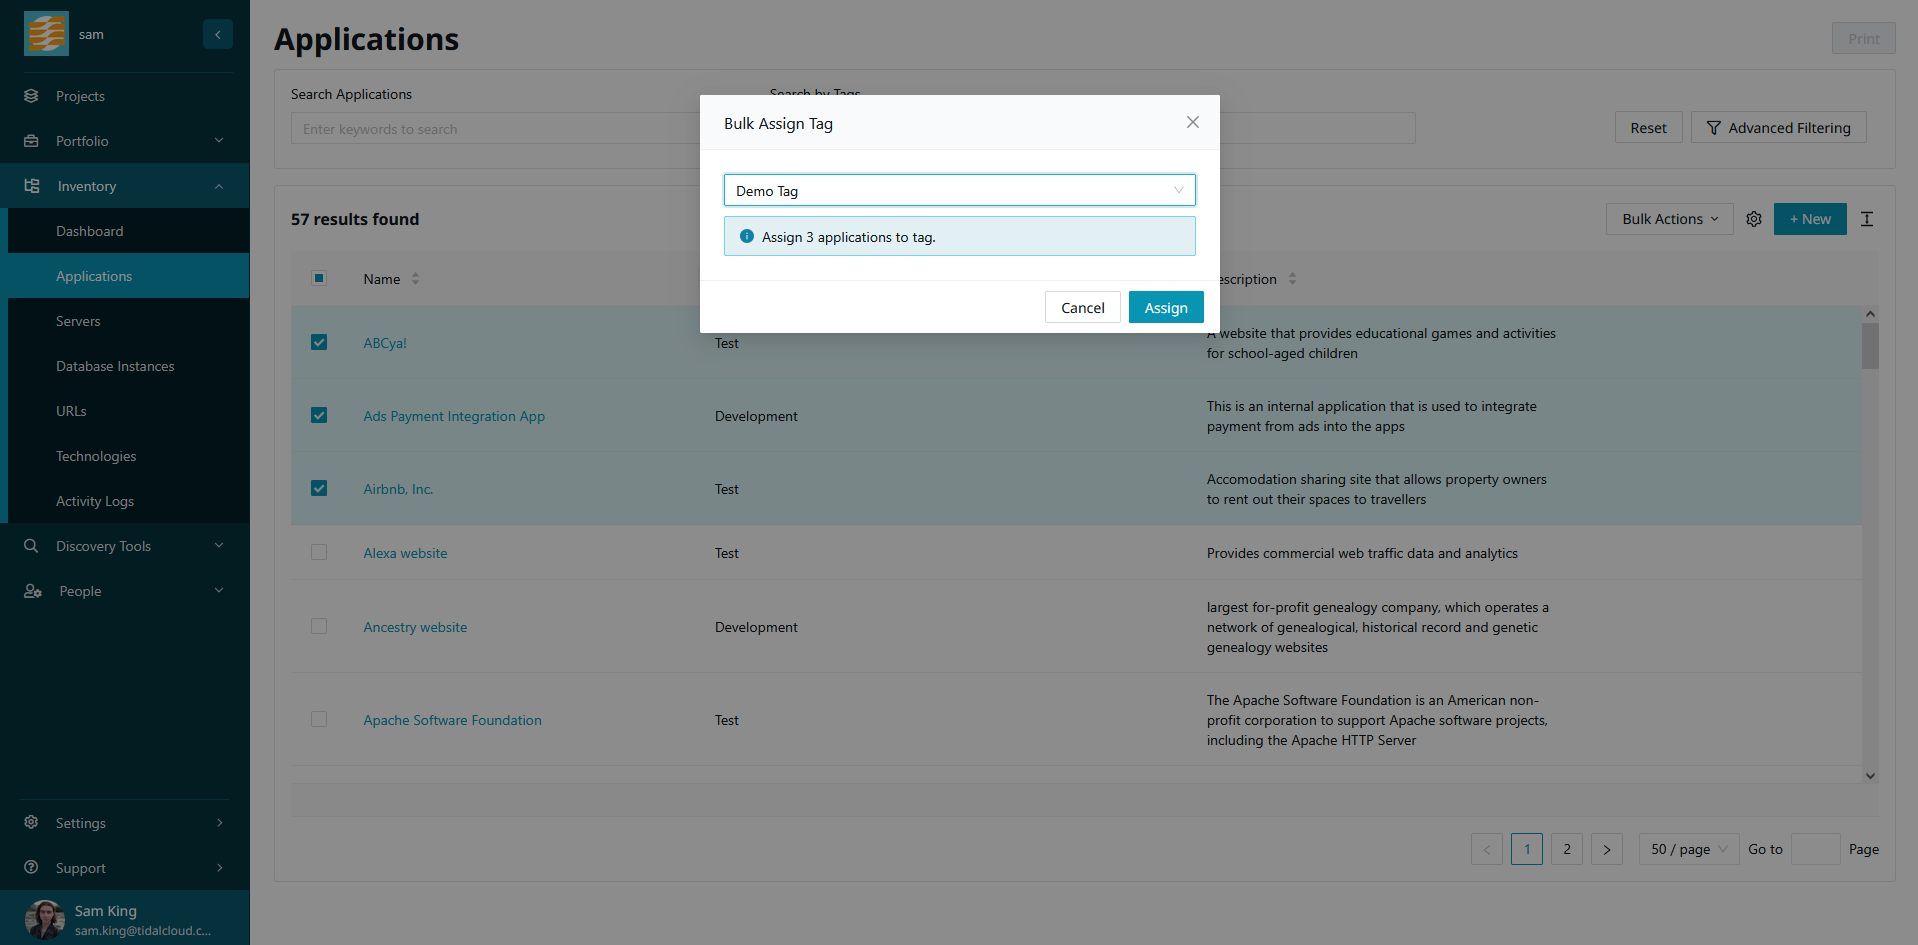Open the Bulk Actions dropdown
The width and height of the screenshot is (1918, 945).
click(1669, 219)
